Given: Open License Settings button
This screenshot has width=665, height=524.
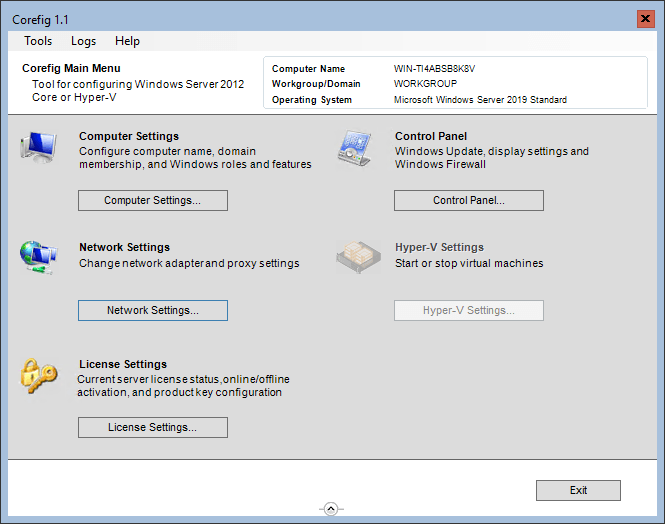Looking at the screenshot, I should coord(153,427).
